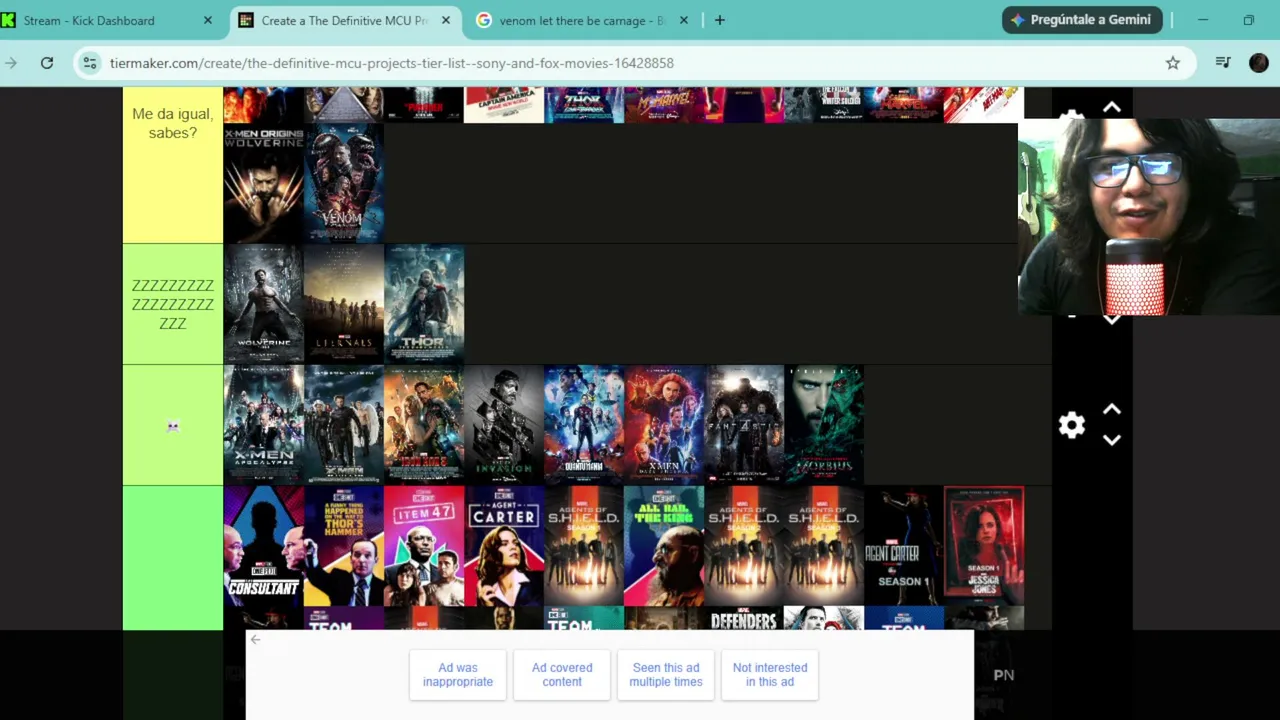Choose the 'Ad covered content' option
Viewport: 1280px width, 720px height.
click(562, 675)
